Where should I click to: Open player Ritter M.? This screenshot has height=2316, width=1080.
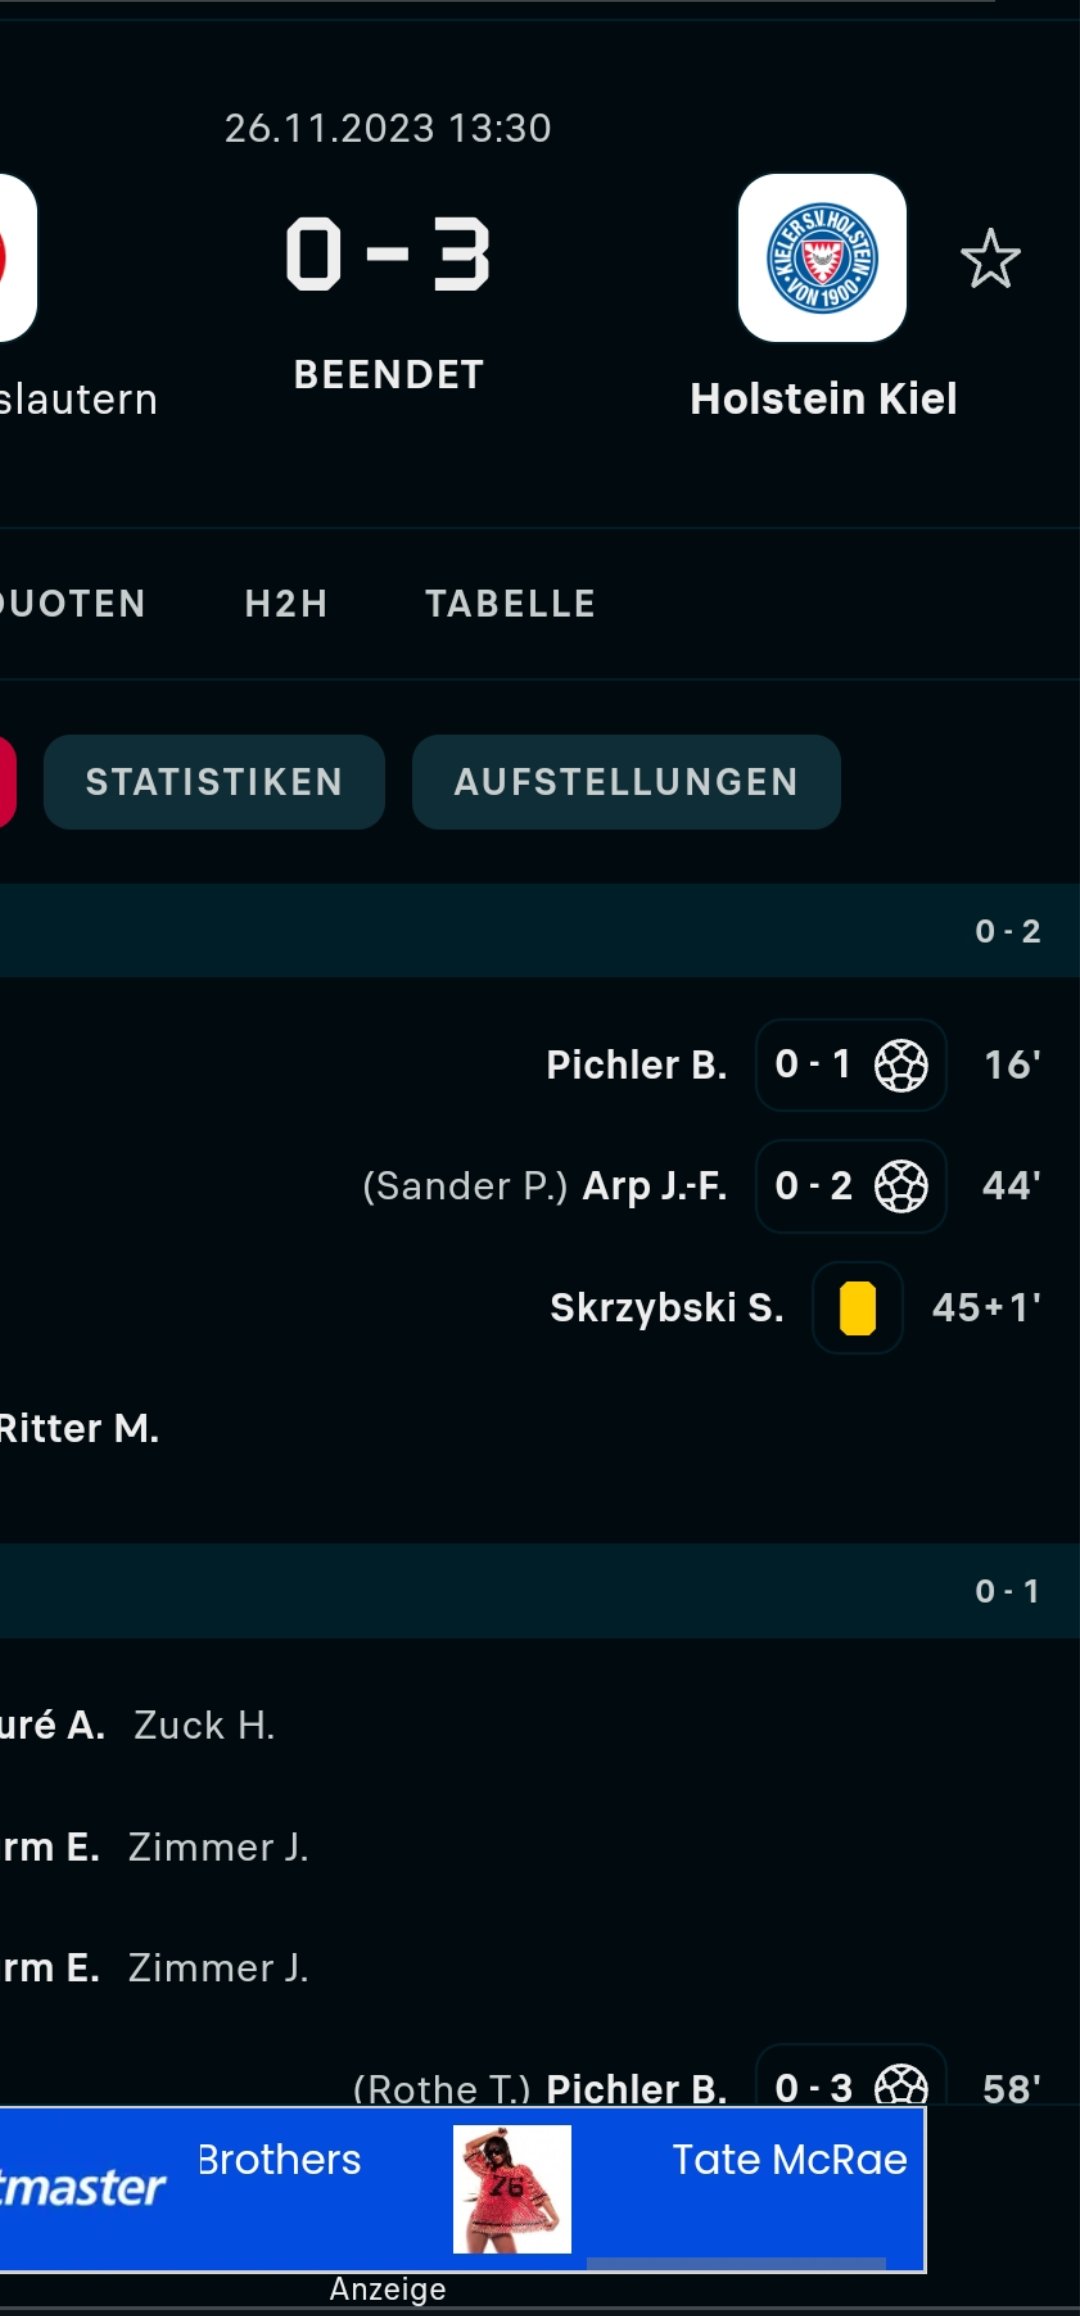tap(79, 1429)
